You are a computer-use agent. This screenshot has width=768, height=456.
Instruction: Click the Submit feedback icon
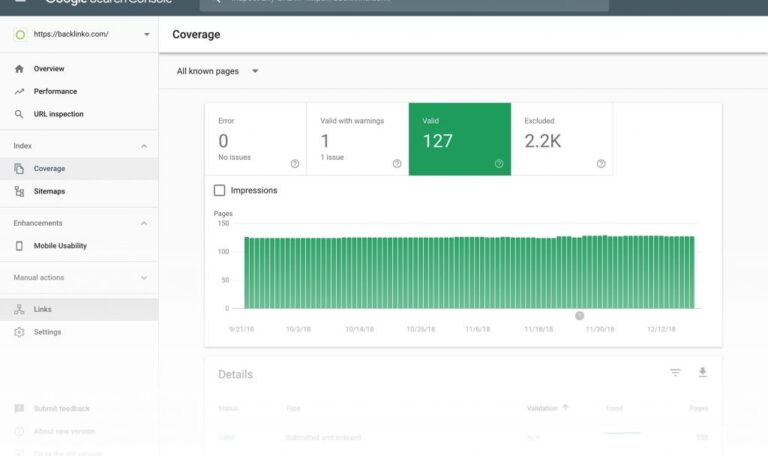point(19,408)
